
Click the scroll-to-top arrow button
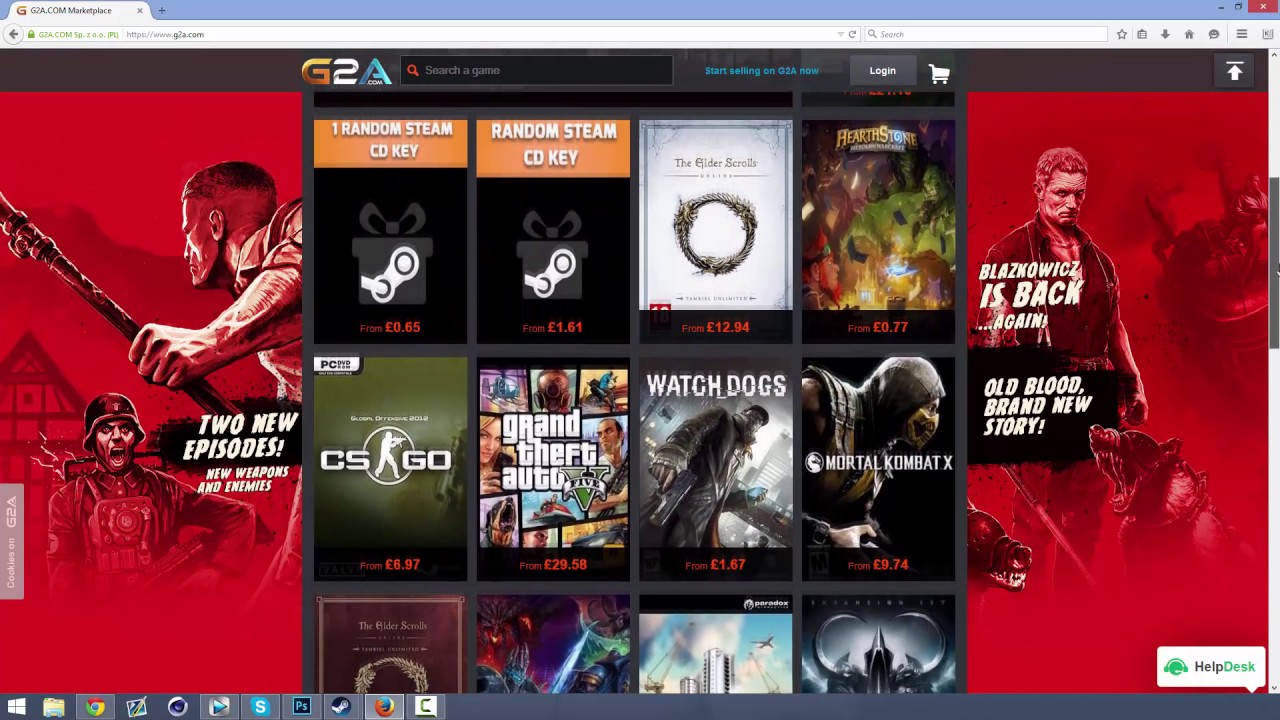pyautogui.click(x=1234, y=71)
